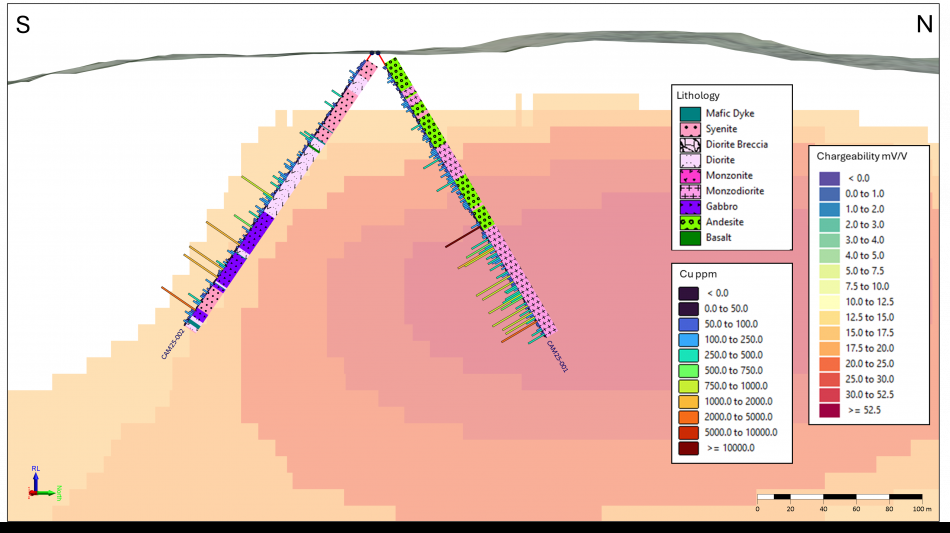Click the 'Lithology' legend title

[698, 95]
